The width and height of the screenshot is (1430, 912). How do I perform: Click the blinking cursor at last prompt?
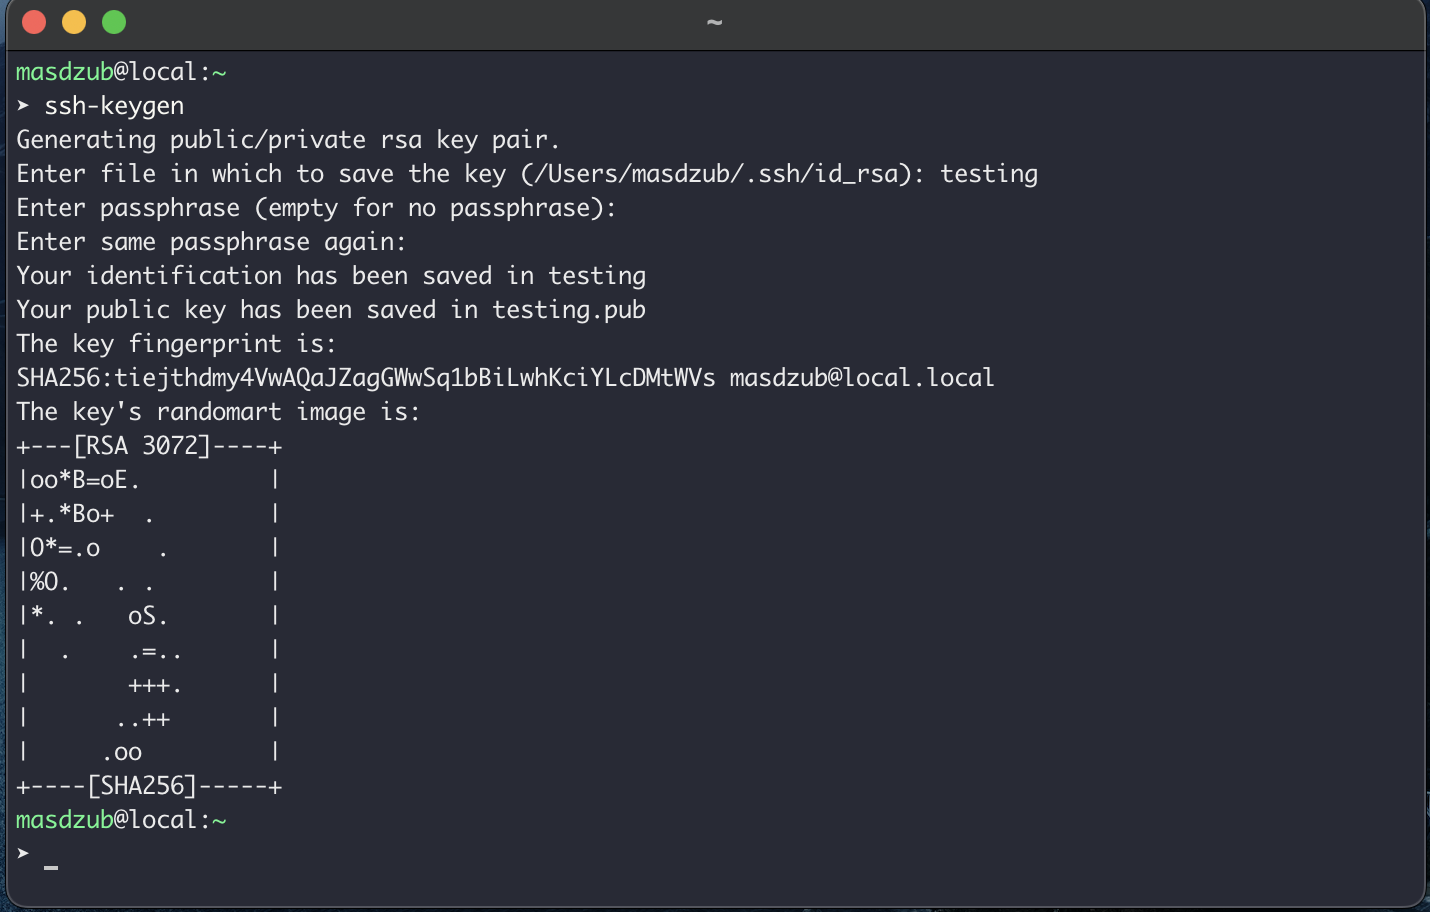[51, 868]
